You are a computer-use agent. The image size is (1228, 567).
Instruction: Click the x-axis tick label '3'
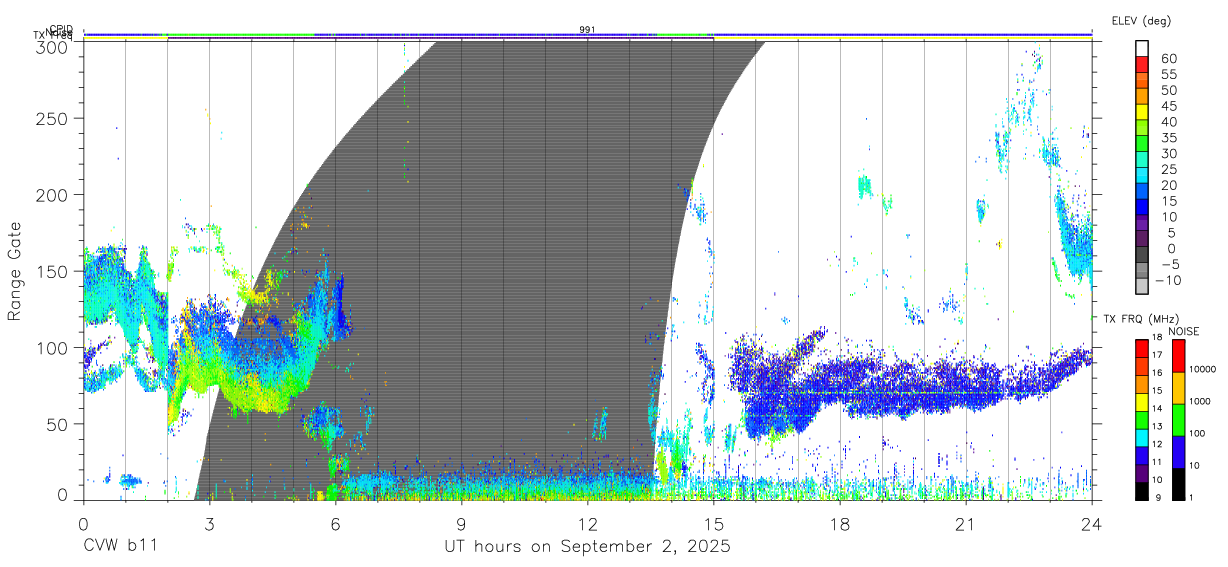click(x=209, y=524)
